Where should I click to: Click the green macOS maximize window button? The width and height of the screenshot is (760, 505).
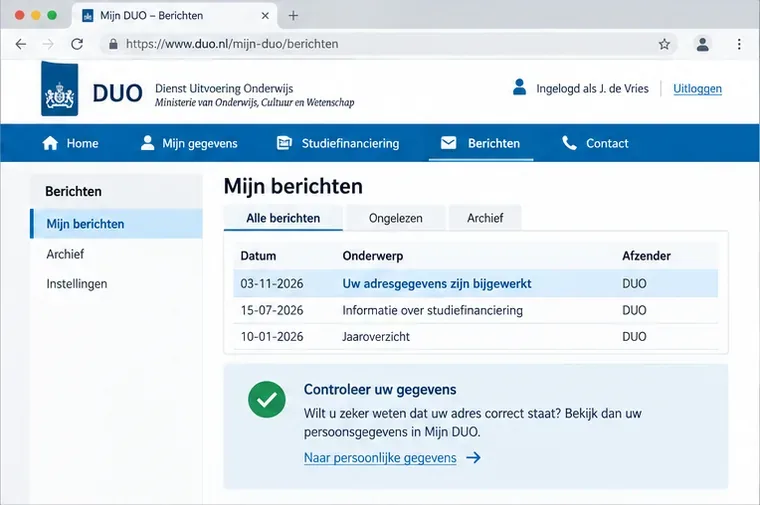52,16
